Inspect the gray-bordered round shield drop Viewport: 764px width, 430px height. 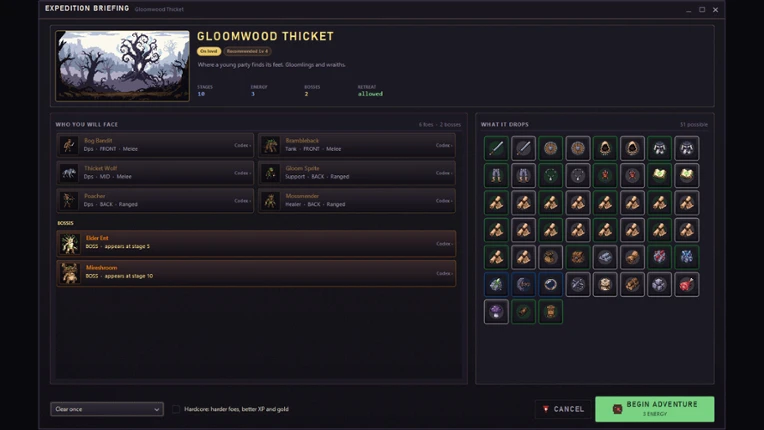coord(578,148)
